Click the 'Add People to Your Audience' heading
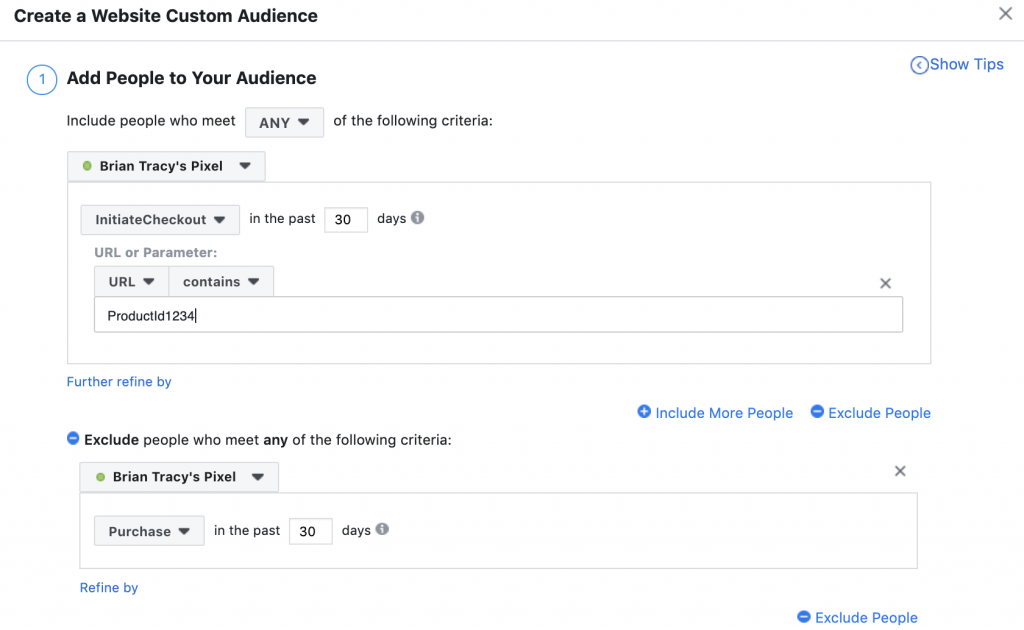This screenshot has width=1024, height=630. [191, 78]
